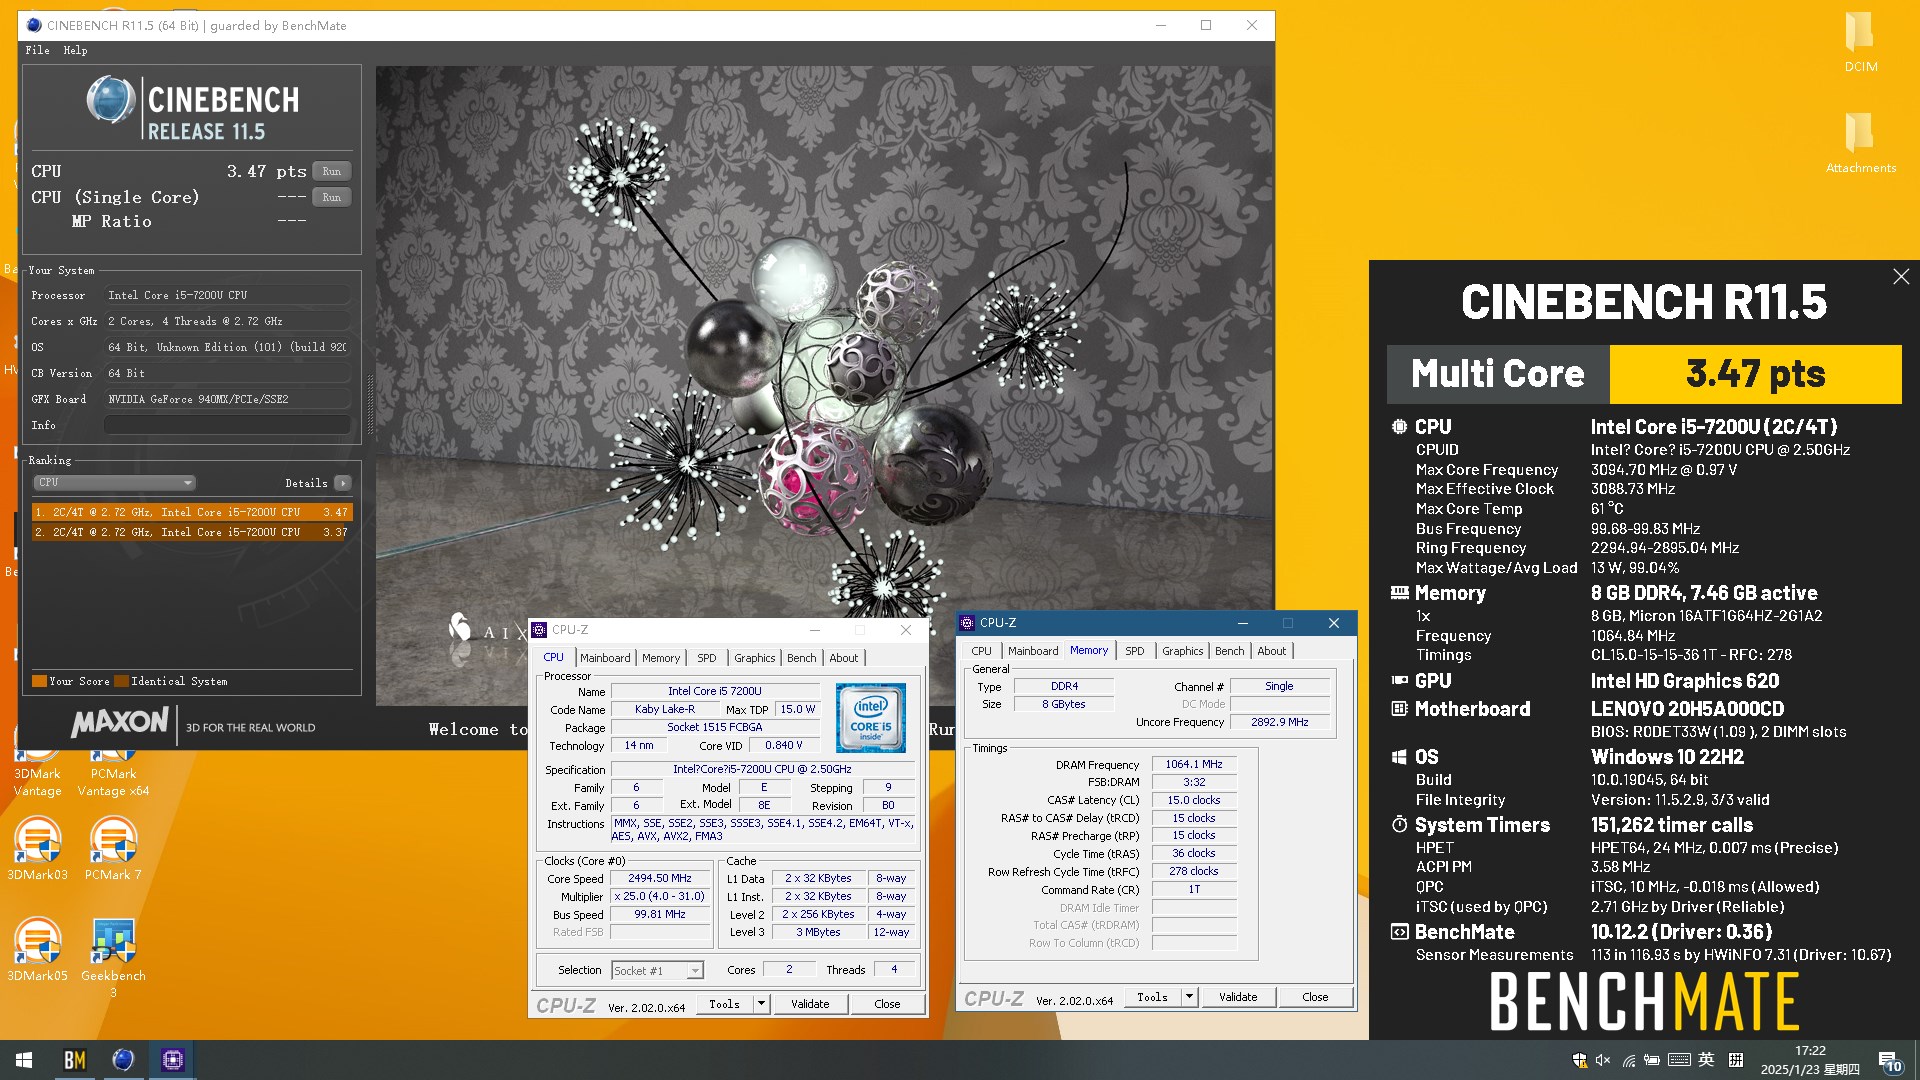This screenshot has height=1080, width=1920.
Task: Click the Cinebench logo sphere
Action: (x=110, y=100)
